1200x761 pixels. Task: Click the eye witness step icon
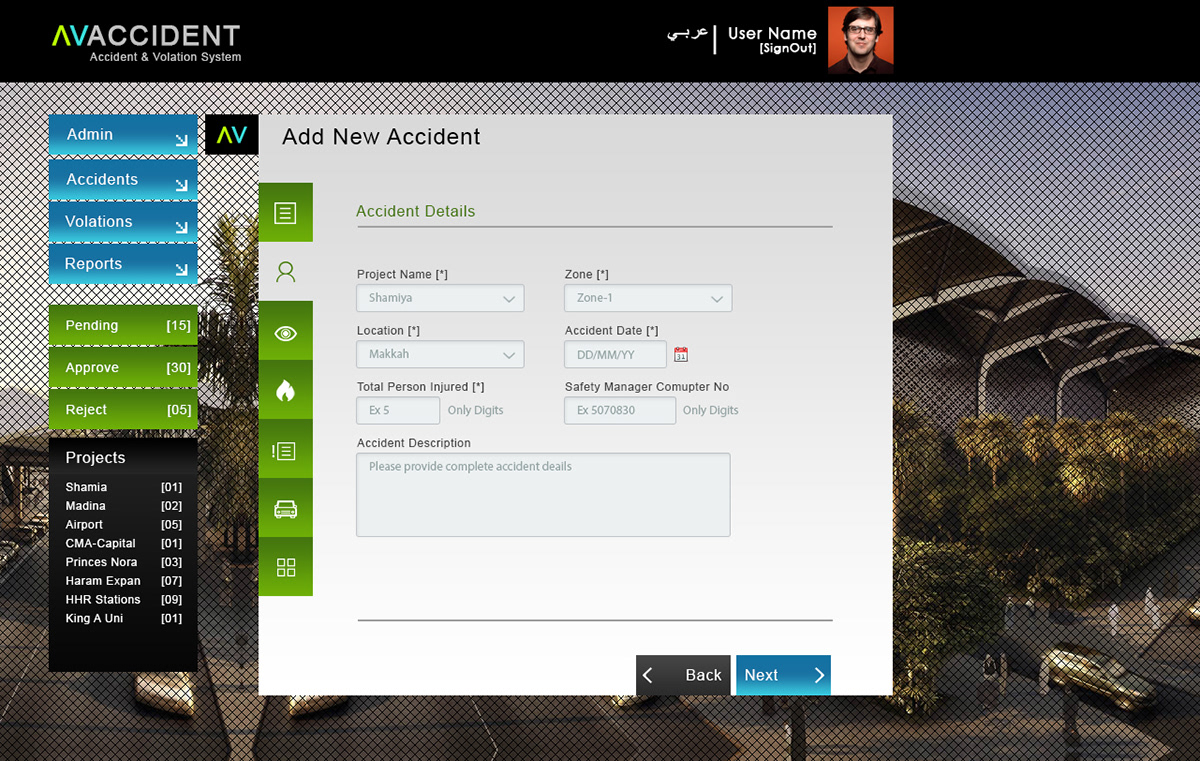click(x=285, y=333)
